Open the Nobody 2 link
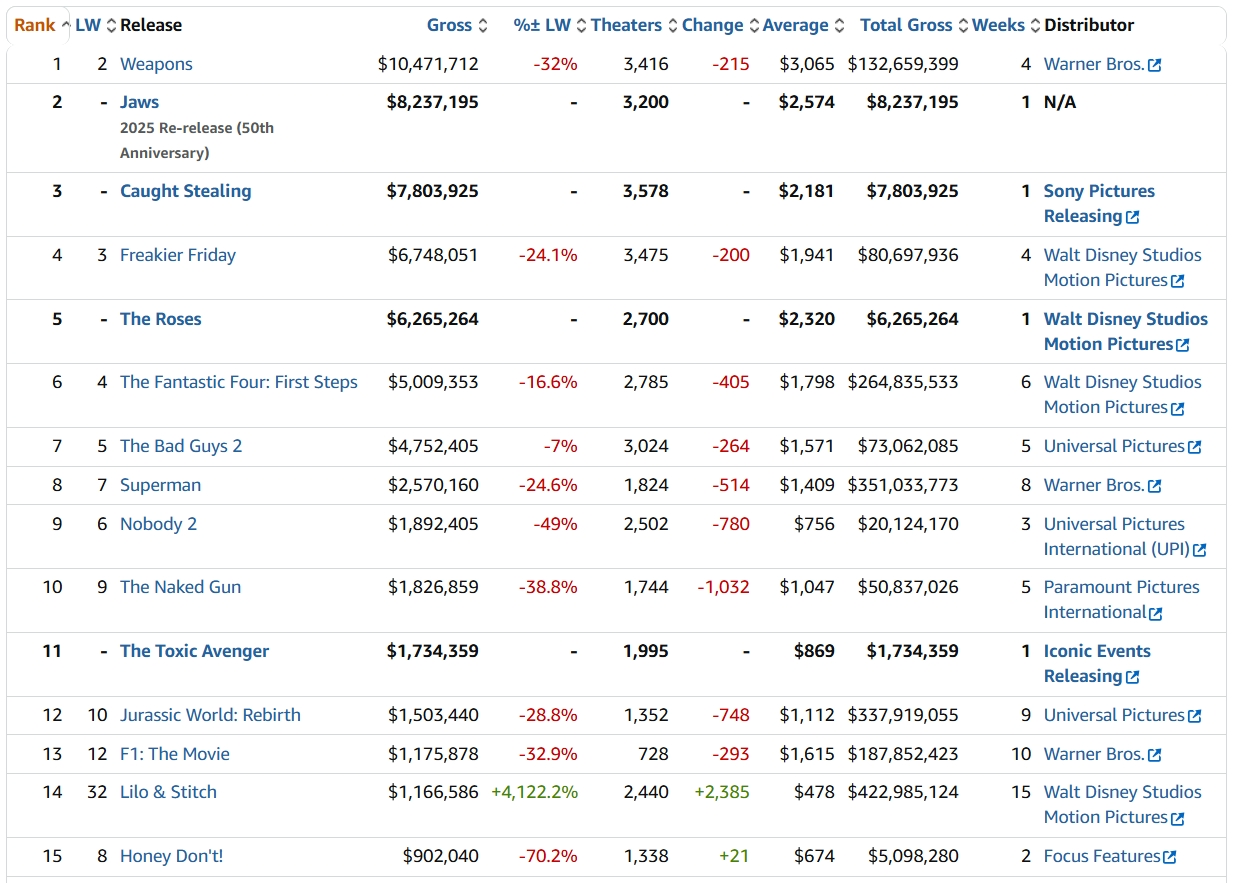This screenshot has height=883, width=1235. pos(158,524)
